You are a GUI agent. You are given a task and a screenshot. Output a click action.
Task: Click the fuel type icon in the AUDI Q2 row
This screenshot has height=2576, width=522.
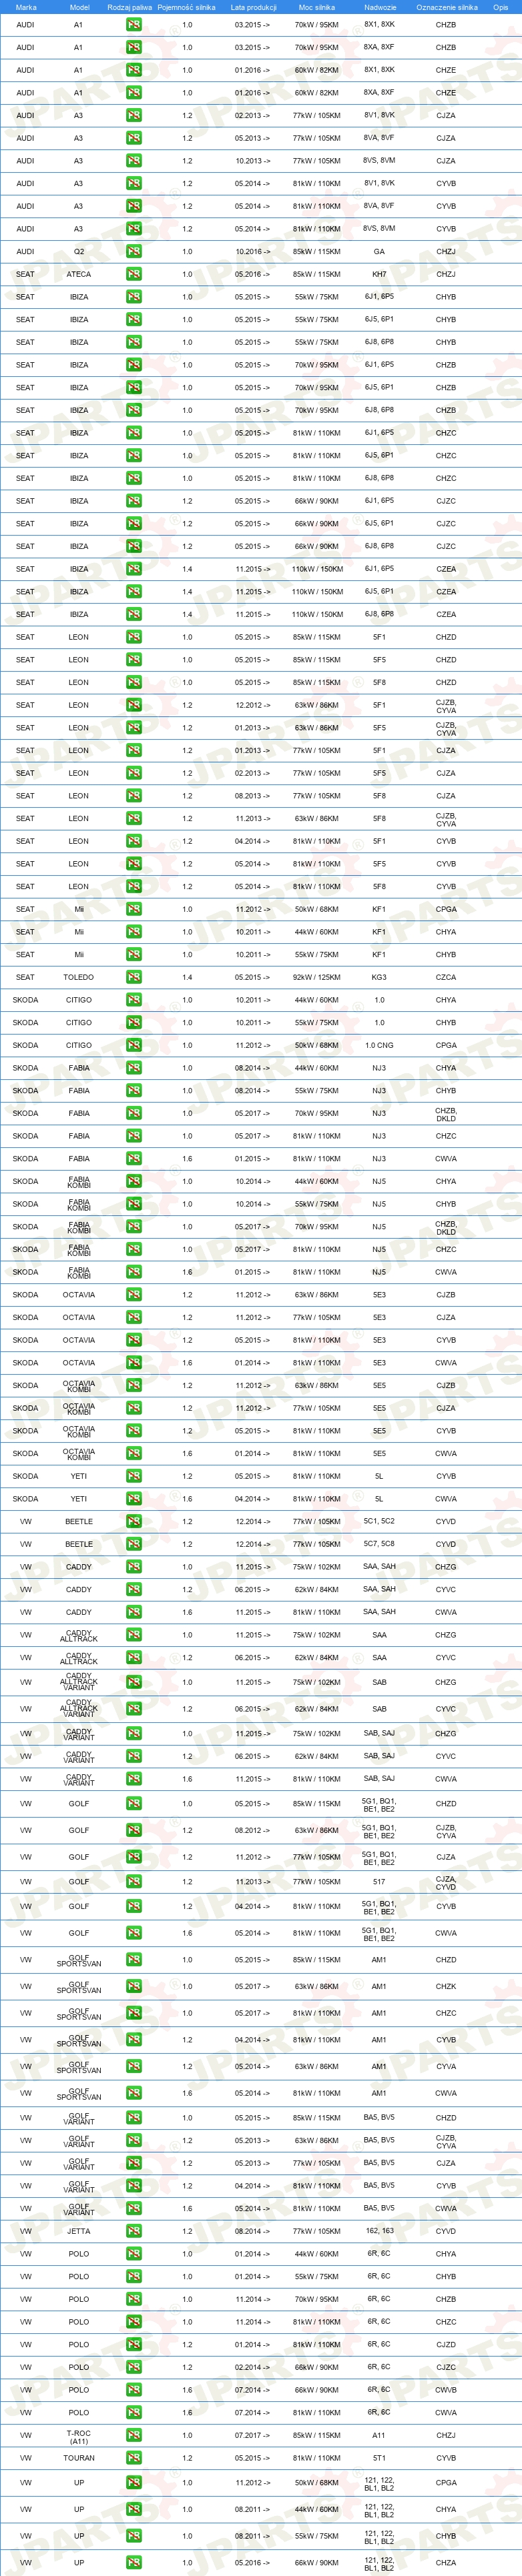coord(133,251)
